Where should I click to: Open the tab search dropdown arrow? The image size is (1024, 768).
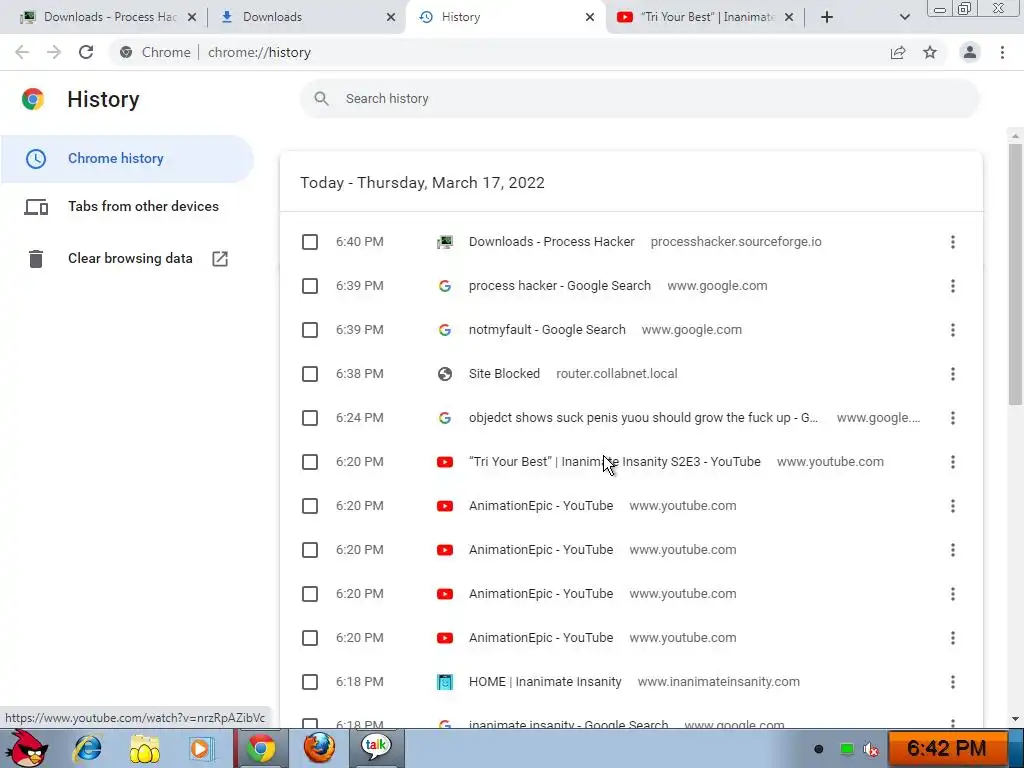(904, 17)
